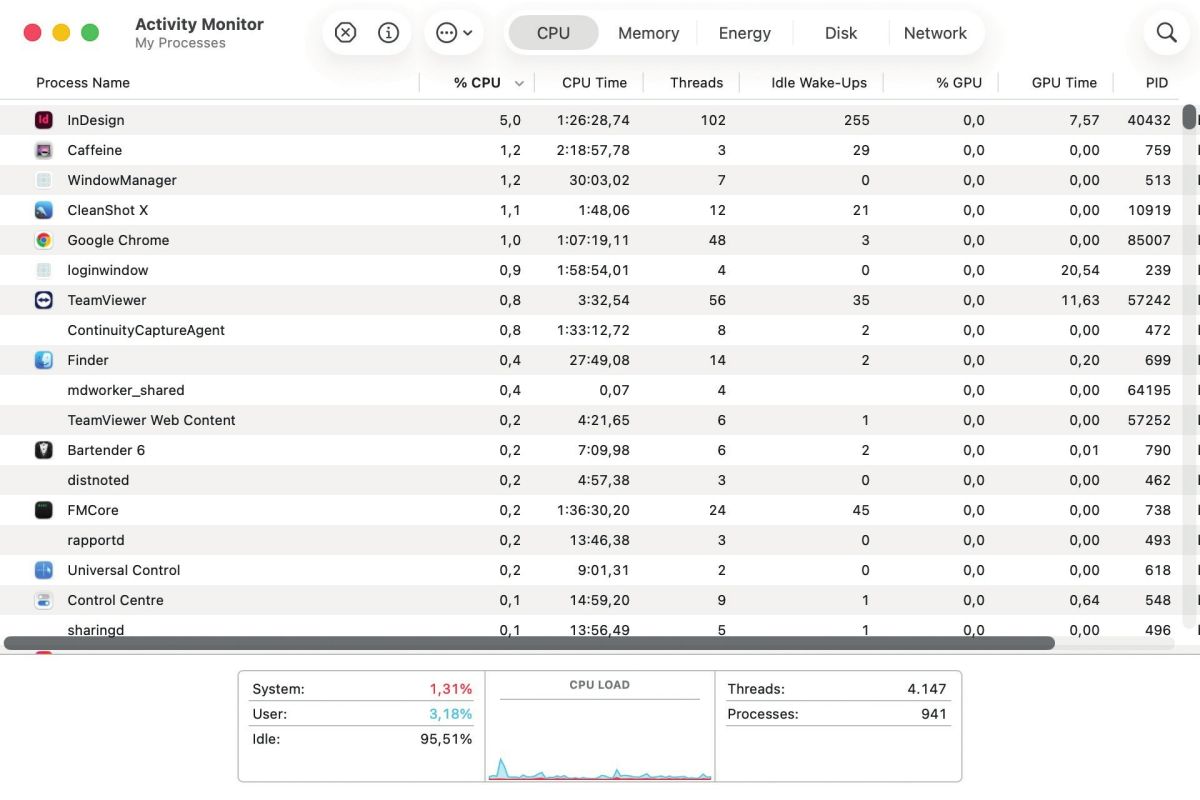Screen dimensions: 1200x800
Task: Click the search magnifier icon
Action: click(x=1166, y=33)
